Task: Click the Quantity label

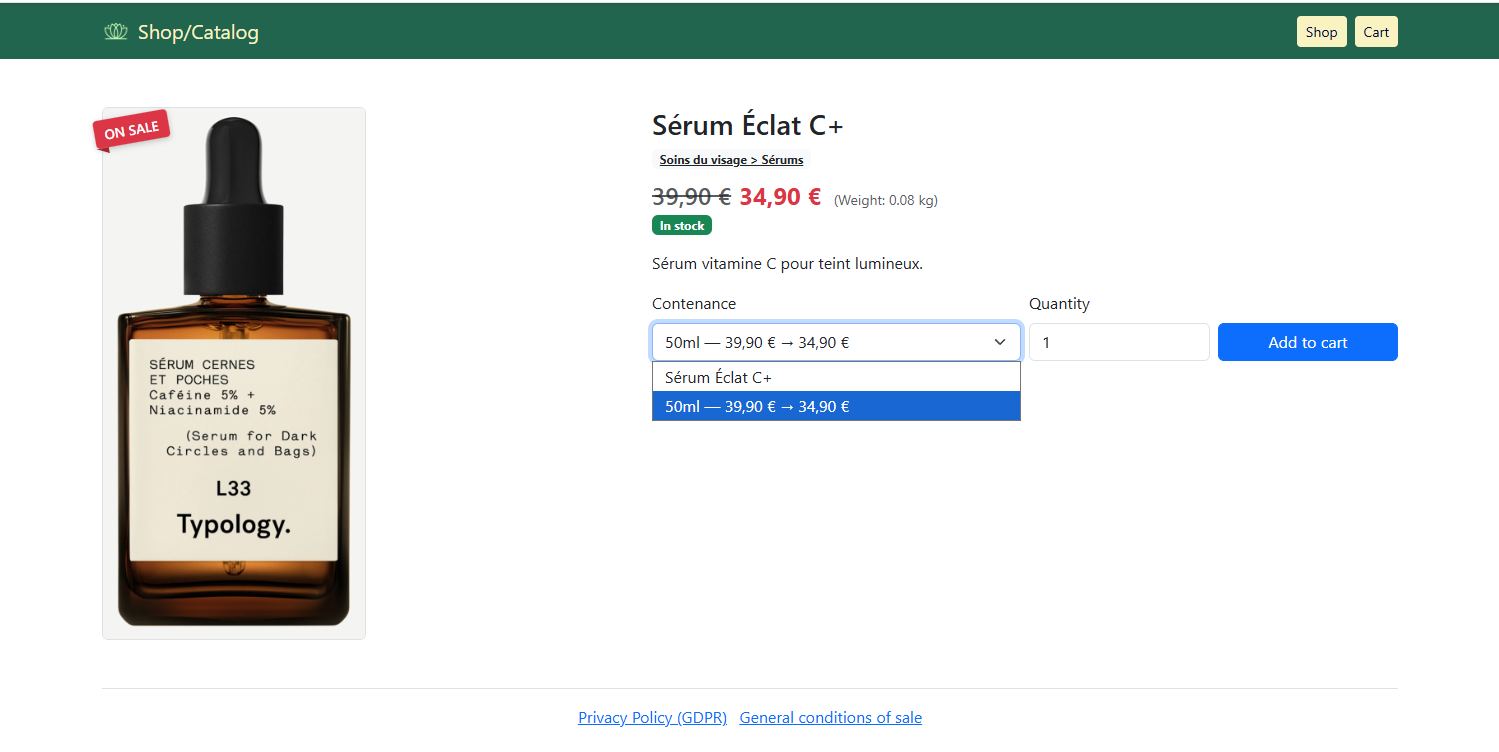Action: tap(1059, 304)
